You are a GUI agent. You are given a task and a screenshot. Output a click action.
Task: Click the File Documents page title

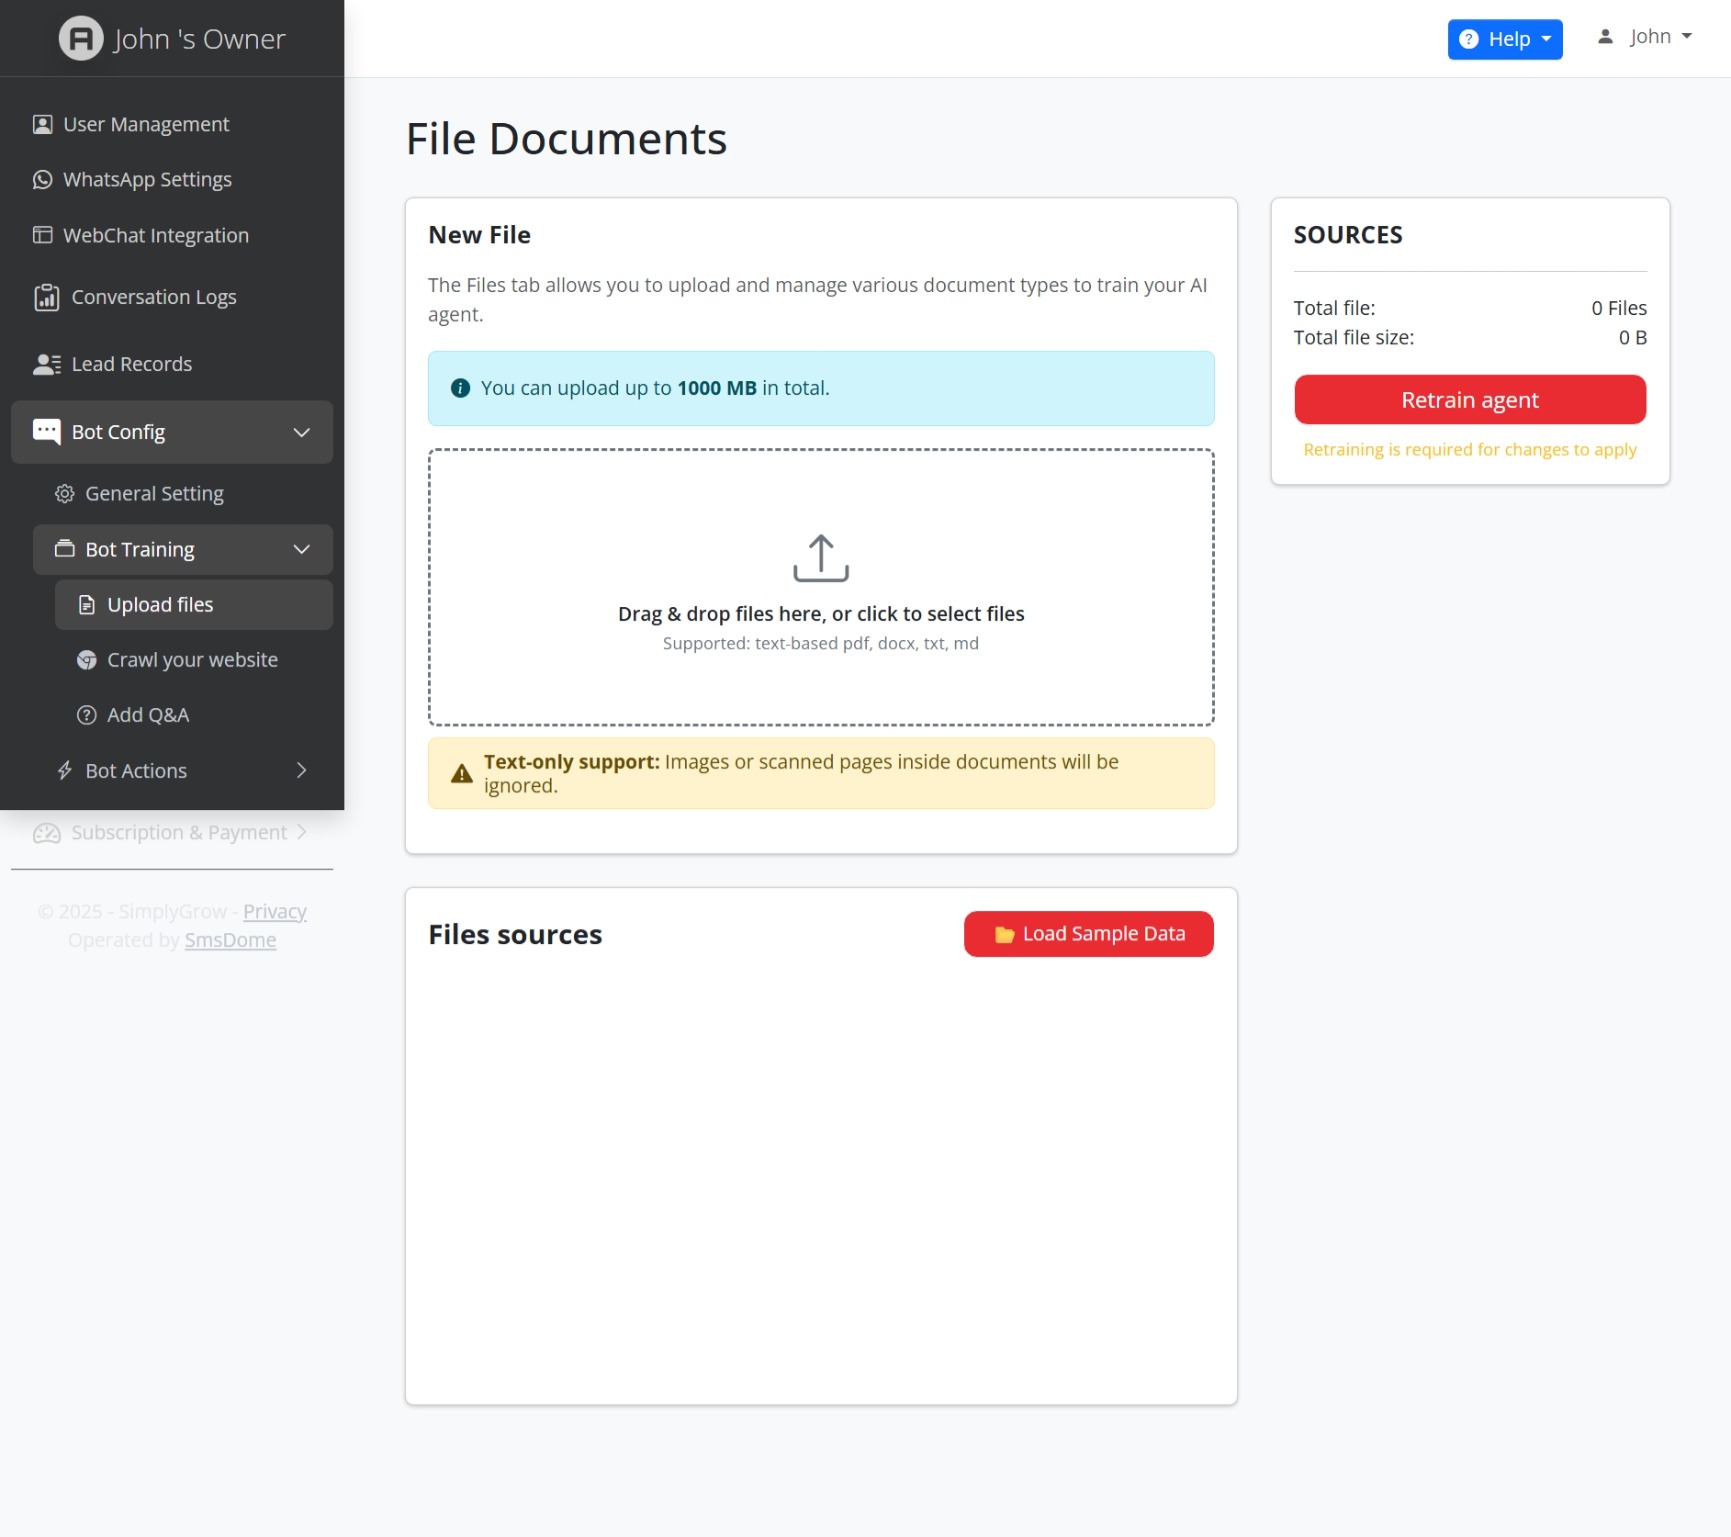[566, 139]
